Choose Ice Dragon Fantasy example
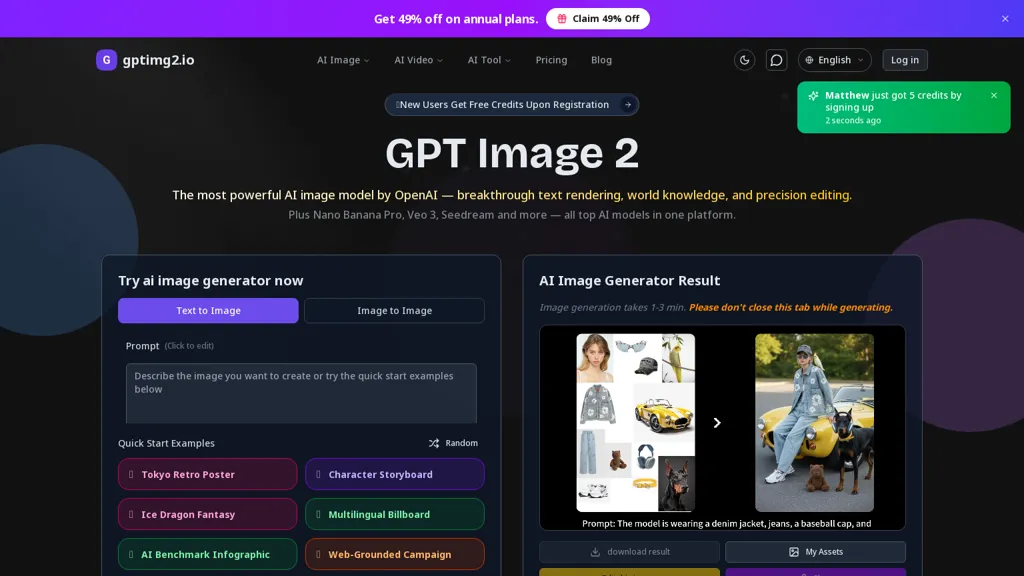Viewport: 1024px width, 576px height. tap(208, 515)
